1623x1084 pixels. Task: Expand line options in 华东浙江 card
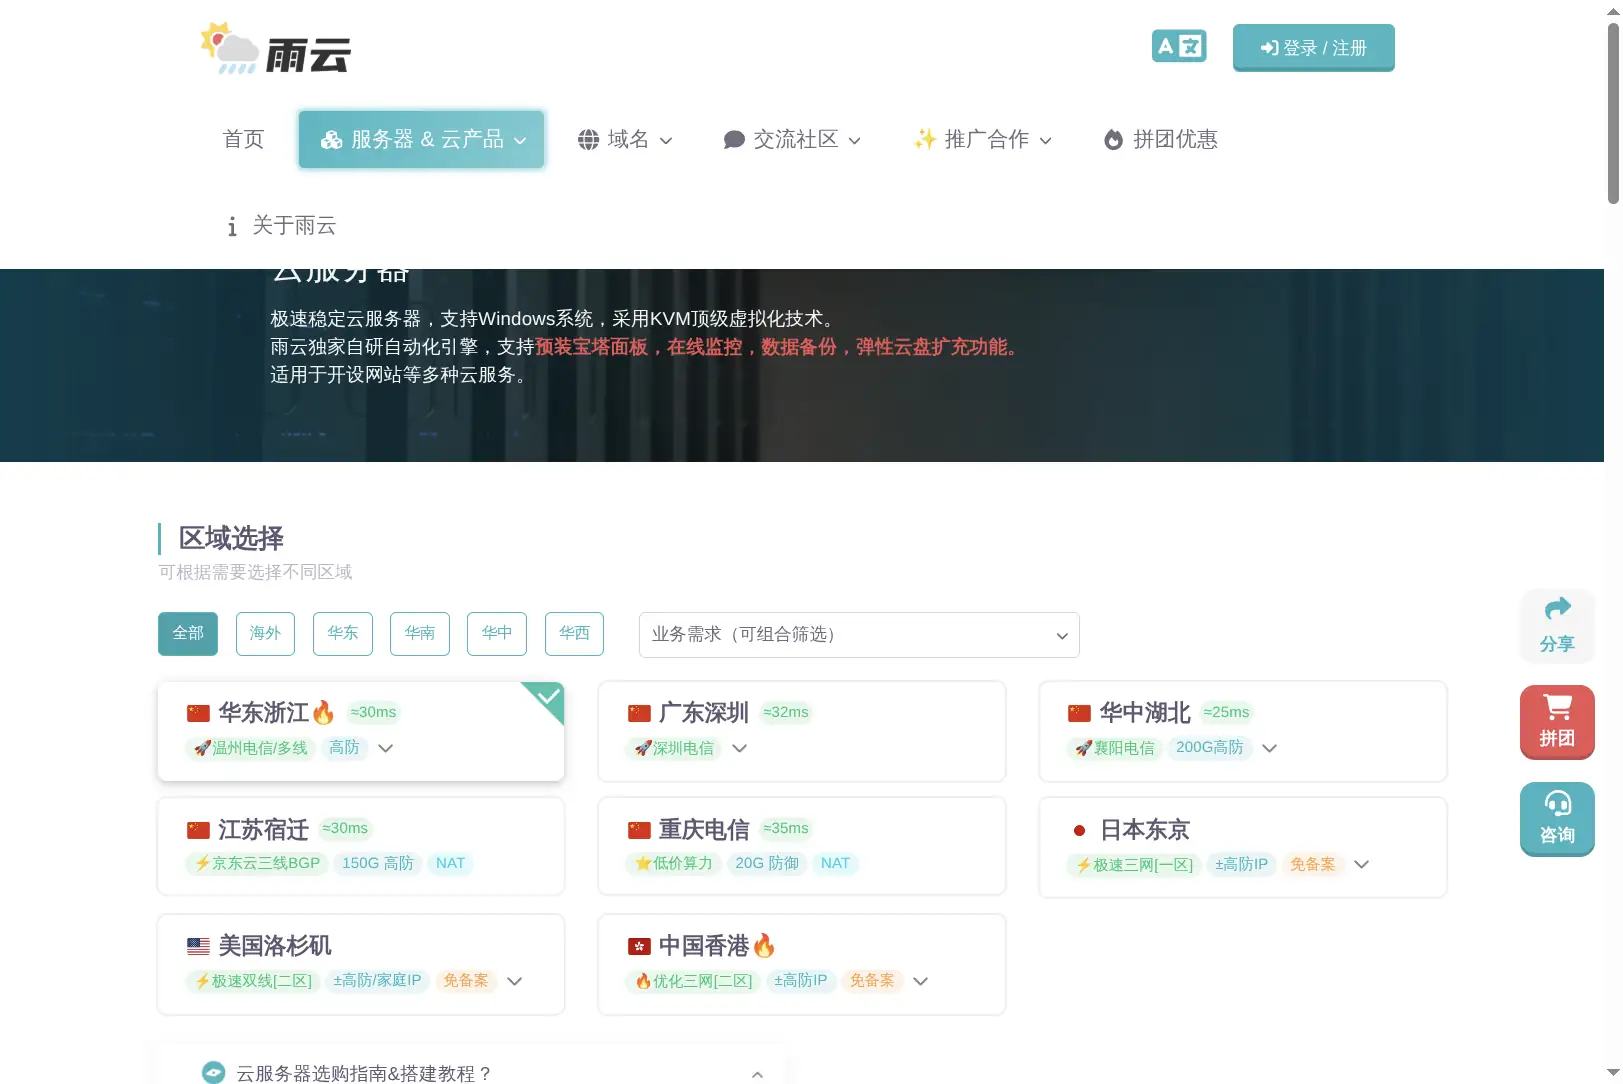386,748
